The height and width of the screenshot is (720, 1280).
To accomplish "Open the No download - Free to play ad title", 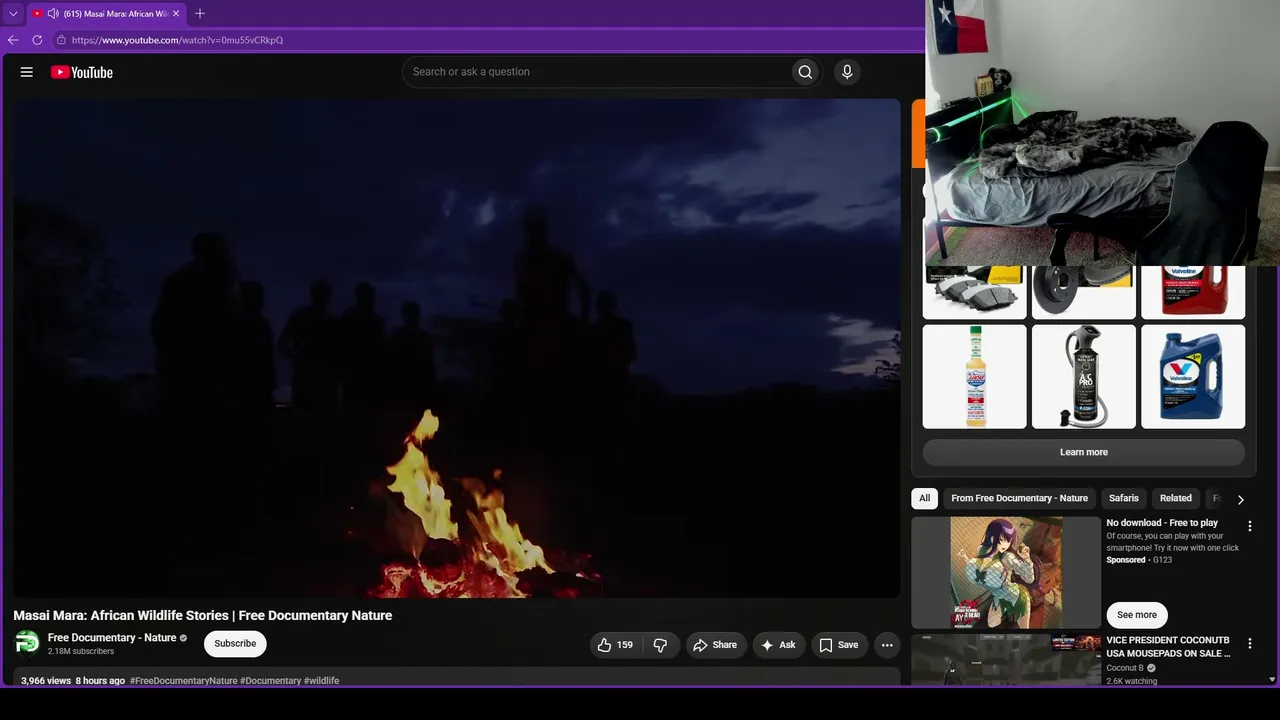I will [1162, 523].
